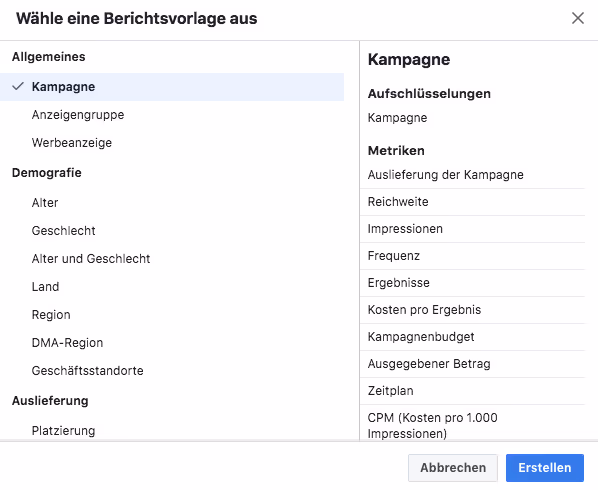Pick the Alter demographic template
This screenshot has height=490, width=598.
click(x=172, y=203)
